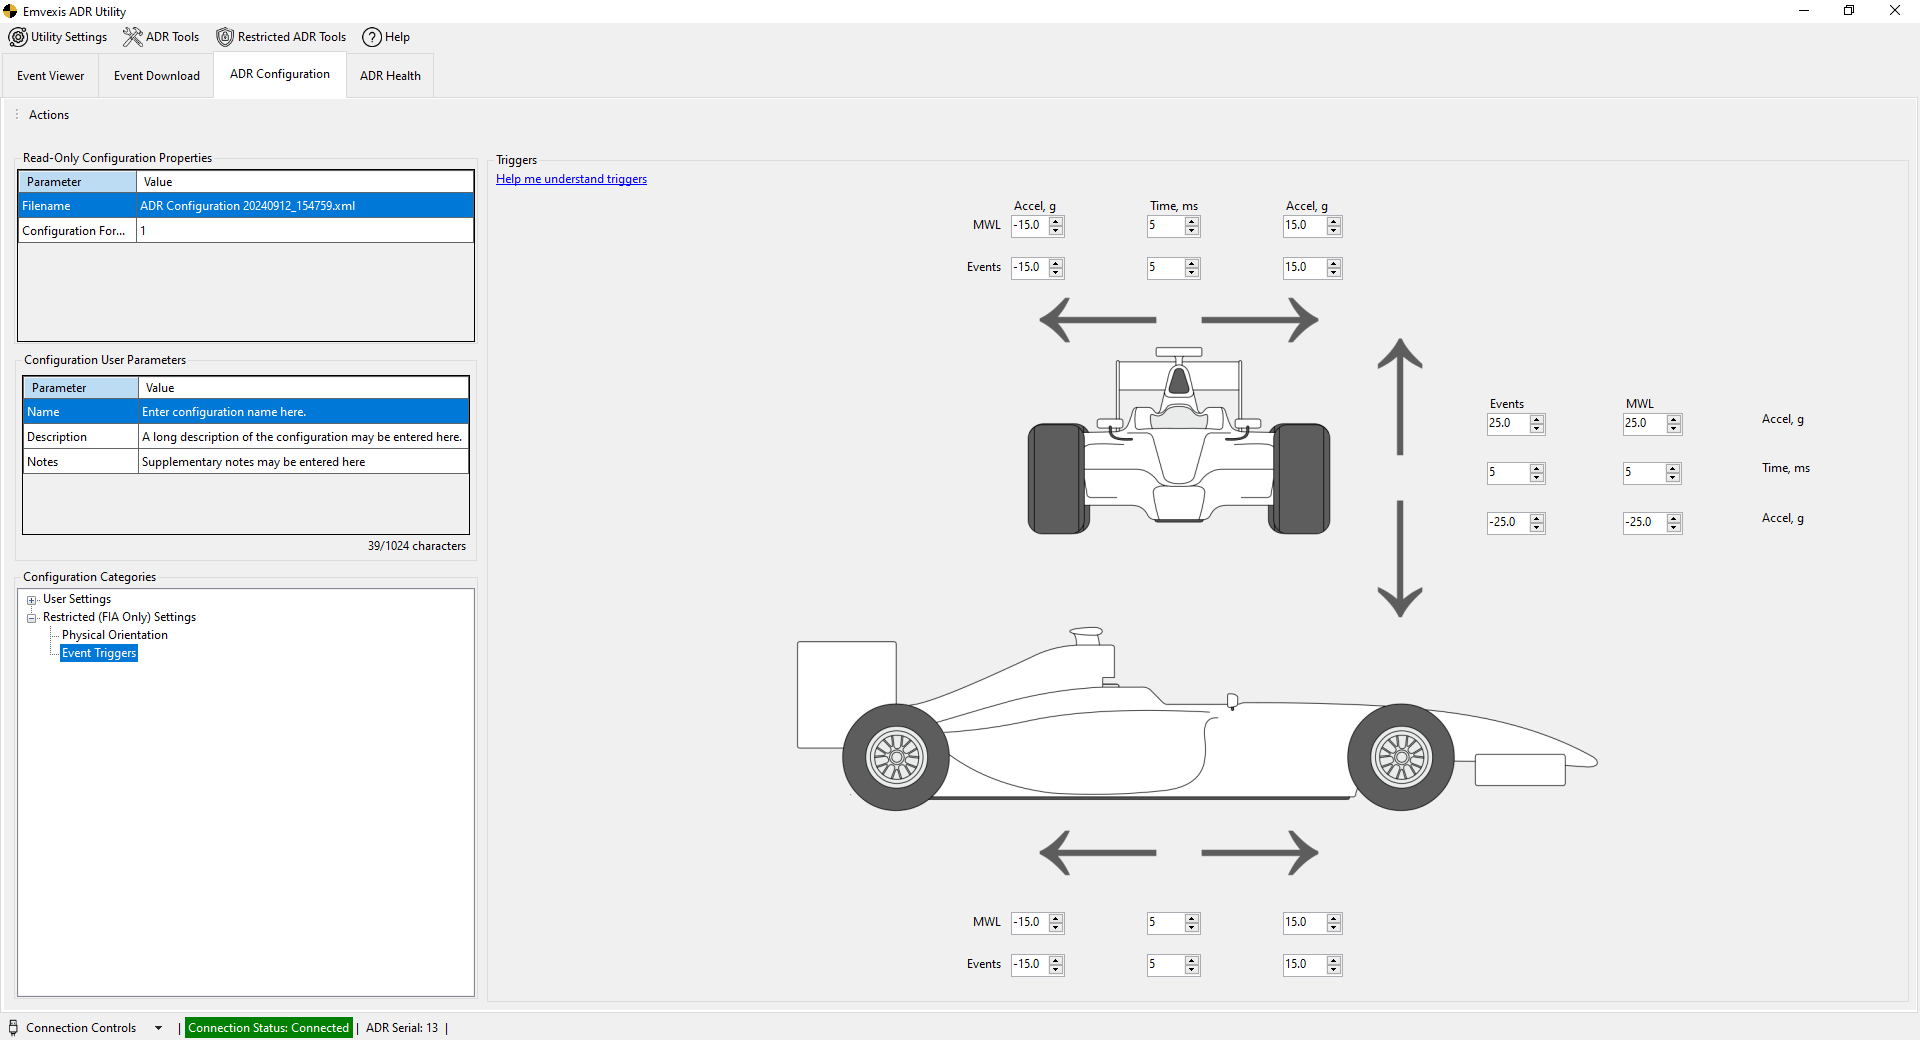1920x1040 pixels.
Task: Adjust top Events Time ms spinner
Action: (x=1191, y=268)
